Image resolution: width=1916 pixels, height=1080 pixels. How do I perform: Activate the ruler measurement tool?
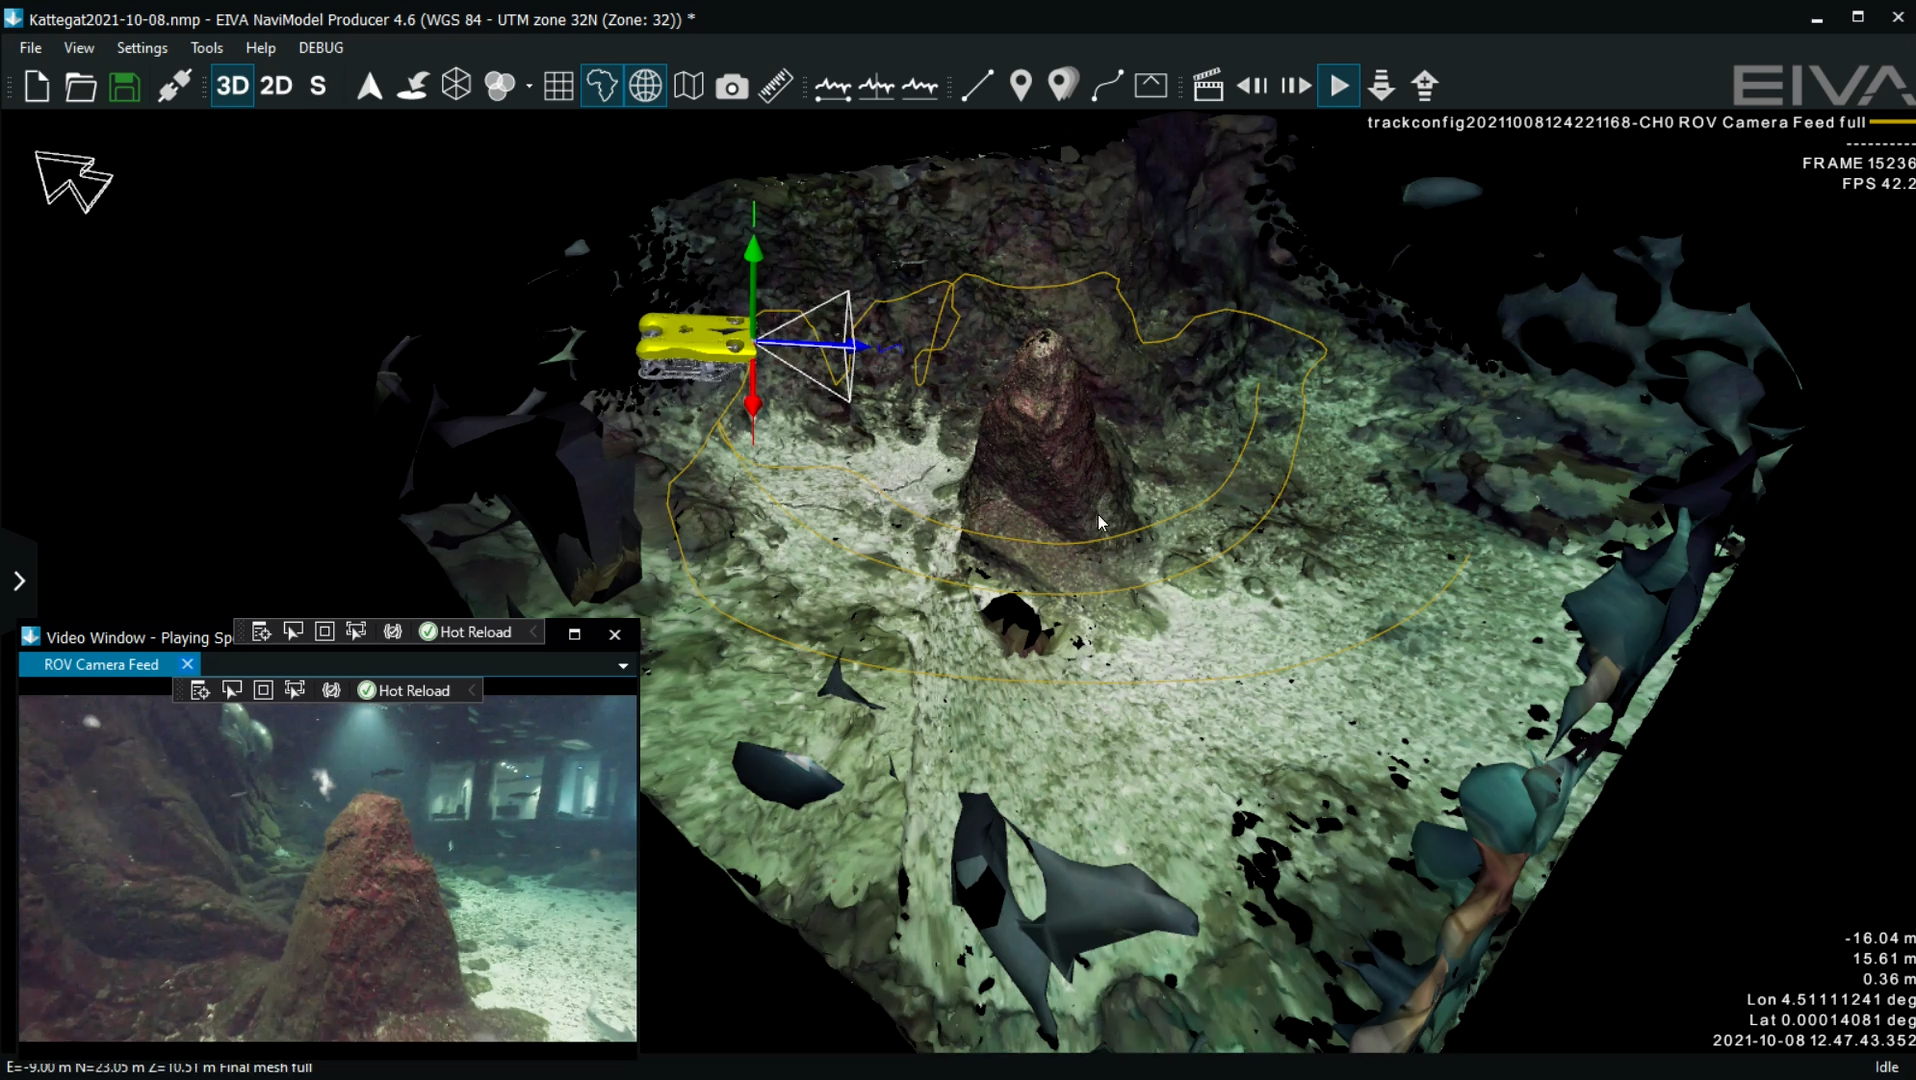[x=776, y=87]
